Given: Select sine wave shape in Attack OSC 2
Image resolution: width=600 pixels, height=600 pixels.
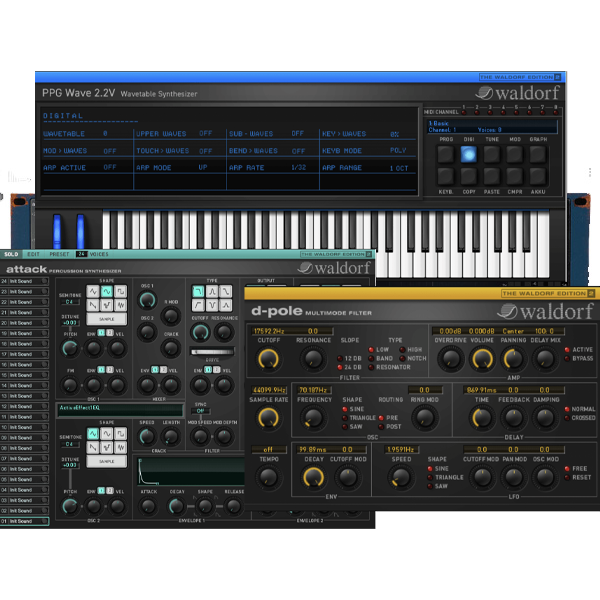Looking at the screenshot, I should 107,434.
